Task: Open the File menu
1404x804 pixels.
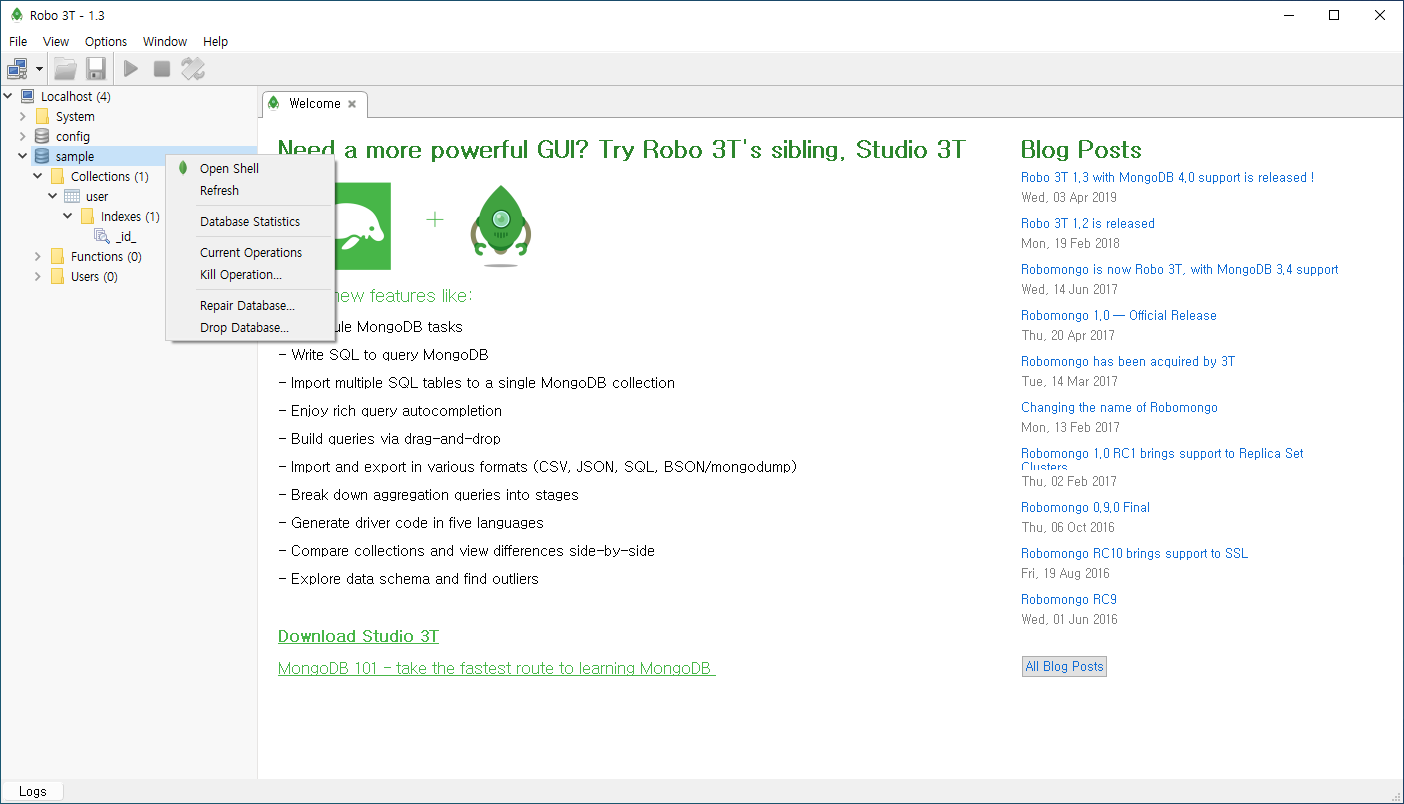Action: point(18,41)
